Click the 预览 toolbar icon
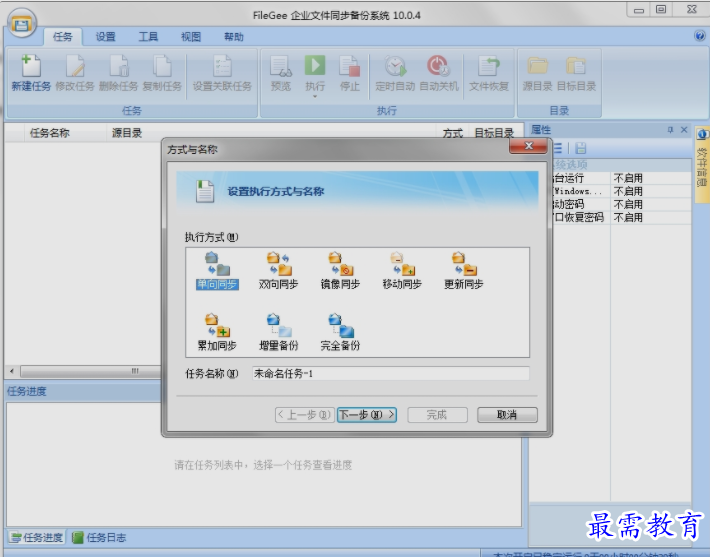Viewport: 710px width, 557px height. click(281, 66)
